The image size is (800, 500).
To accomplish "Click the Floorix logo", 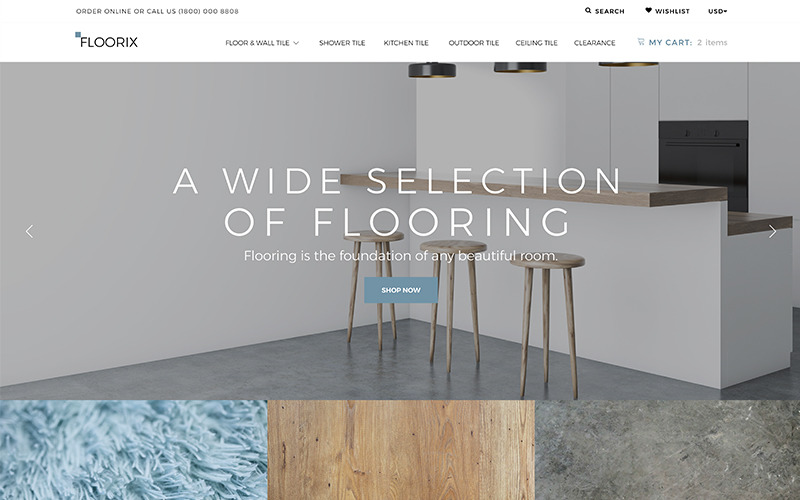I will (x=107, y=40).
